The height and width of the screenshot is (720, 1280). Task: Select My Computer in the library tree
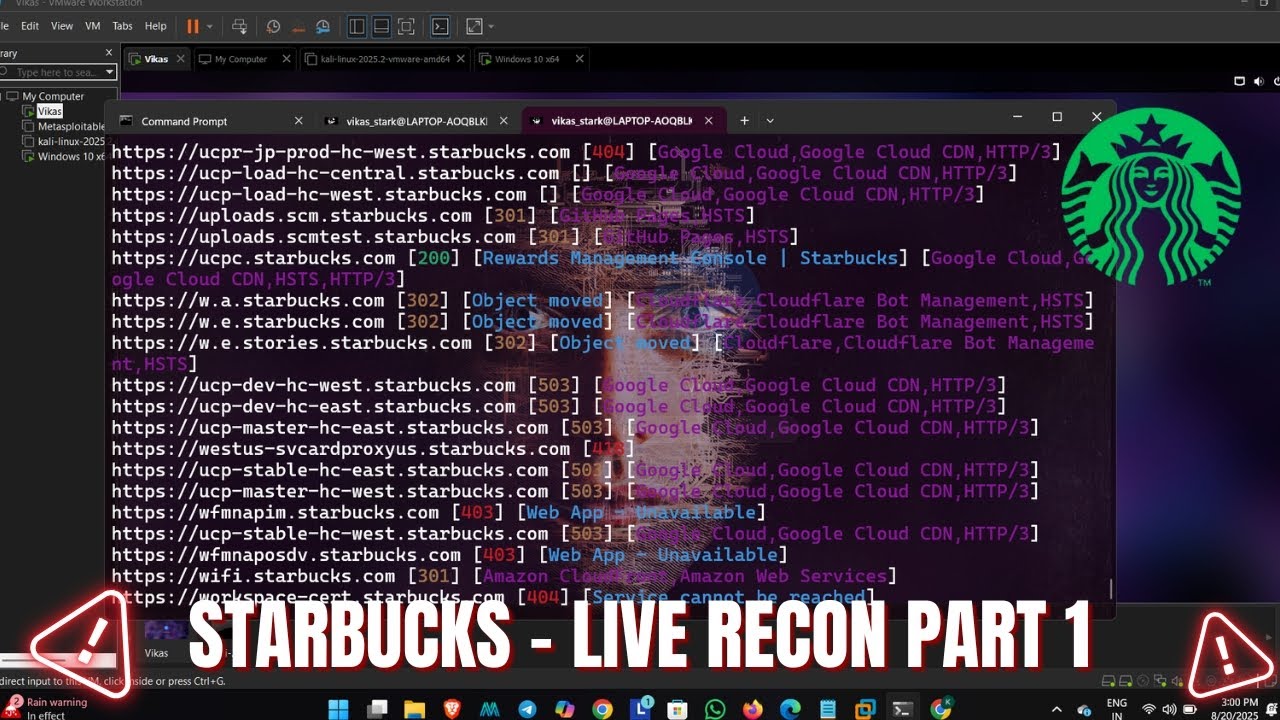52,96
